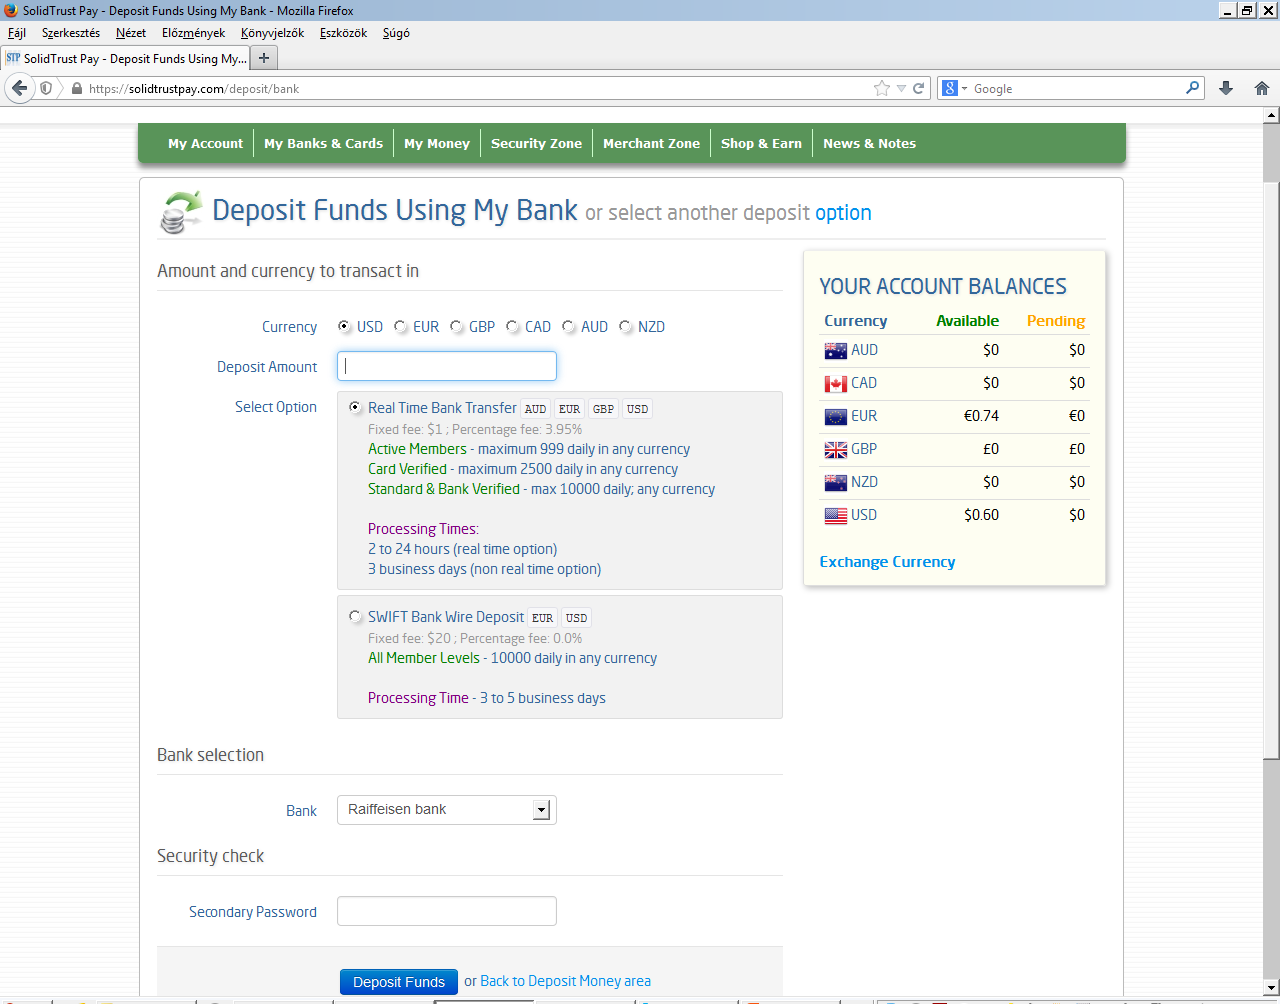Select USD currency radio button
Viewport: 1280px width, 1004px height.
(344, 326)
